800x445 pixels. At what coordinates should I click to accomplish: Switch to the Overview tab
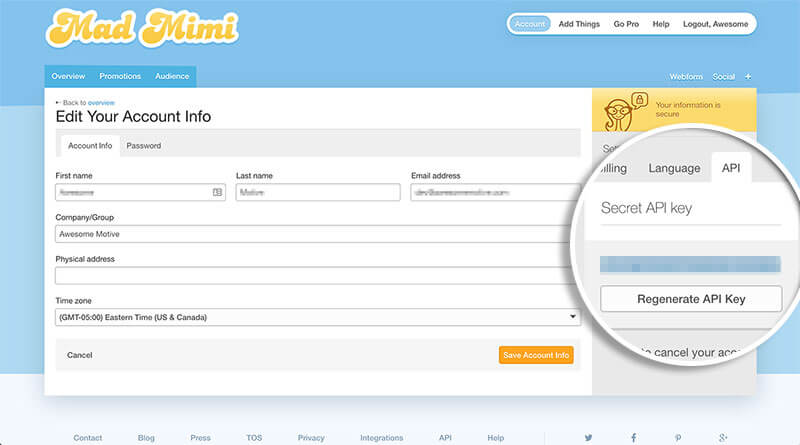click(68, 76)
